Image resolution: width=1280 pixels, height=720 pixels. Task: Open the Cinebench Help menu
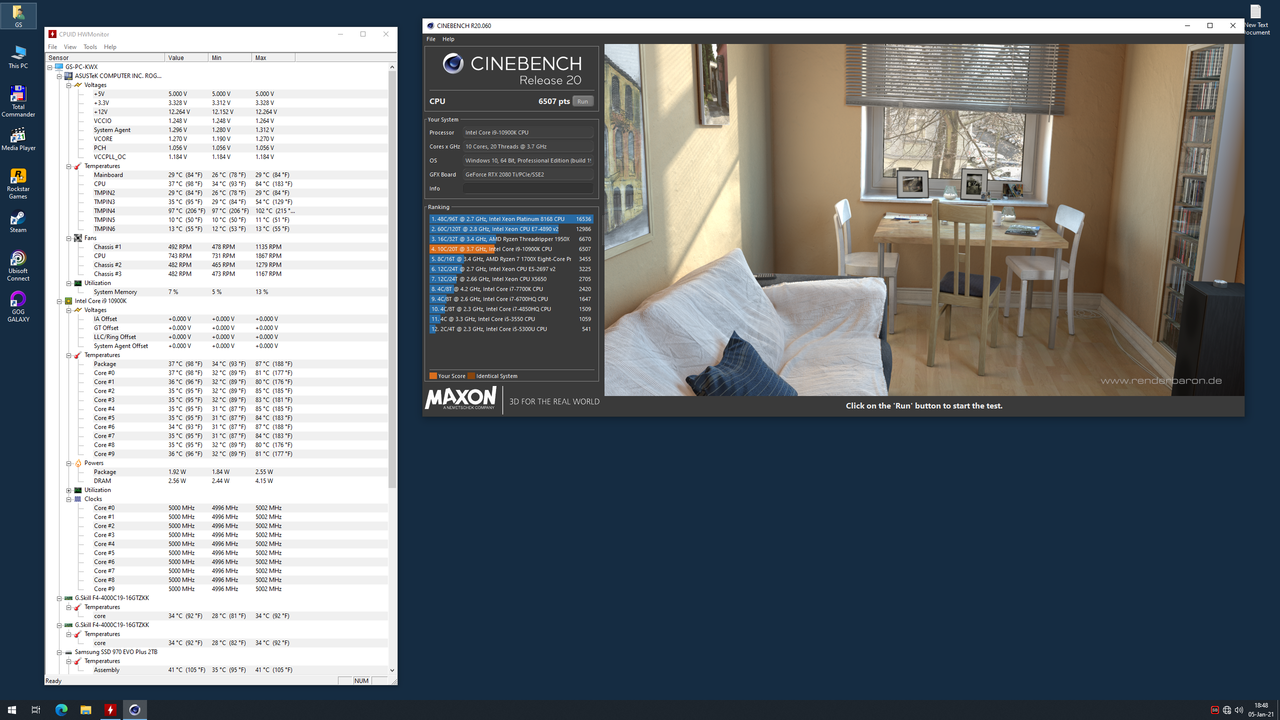(448, 39)
